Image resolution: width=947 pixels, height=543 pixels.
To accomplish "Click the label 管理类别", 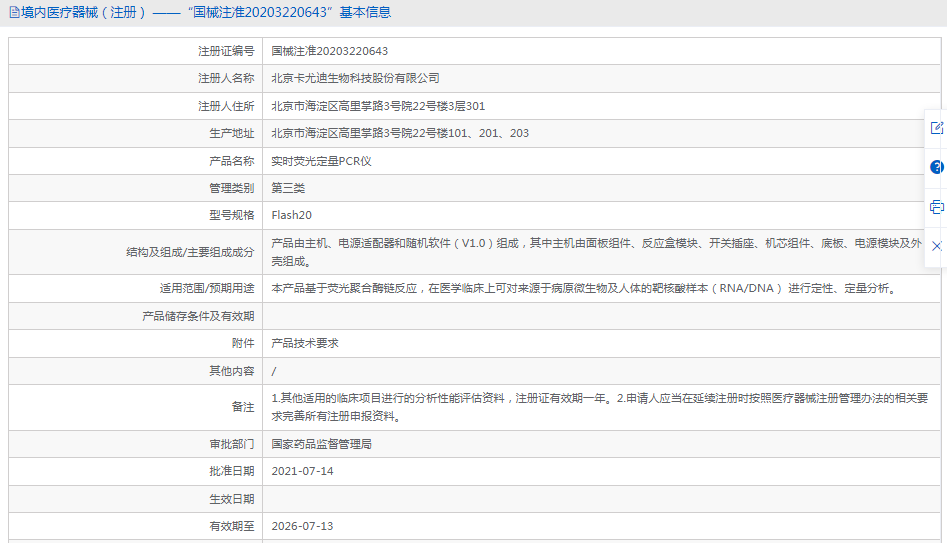I will point(232,188).
